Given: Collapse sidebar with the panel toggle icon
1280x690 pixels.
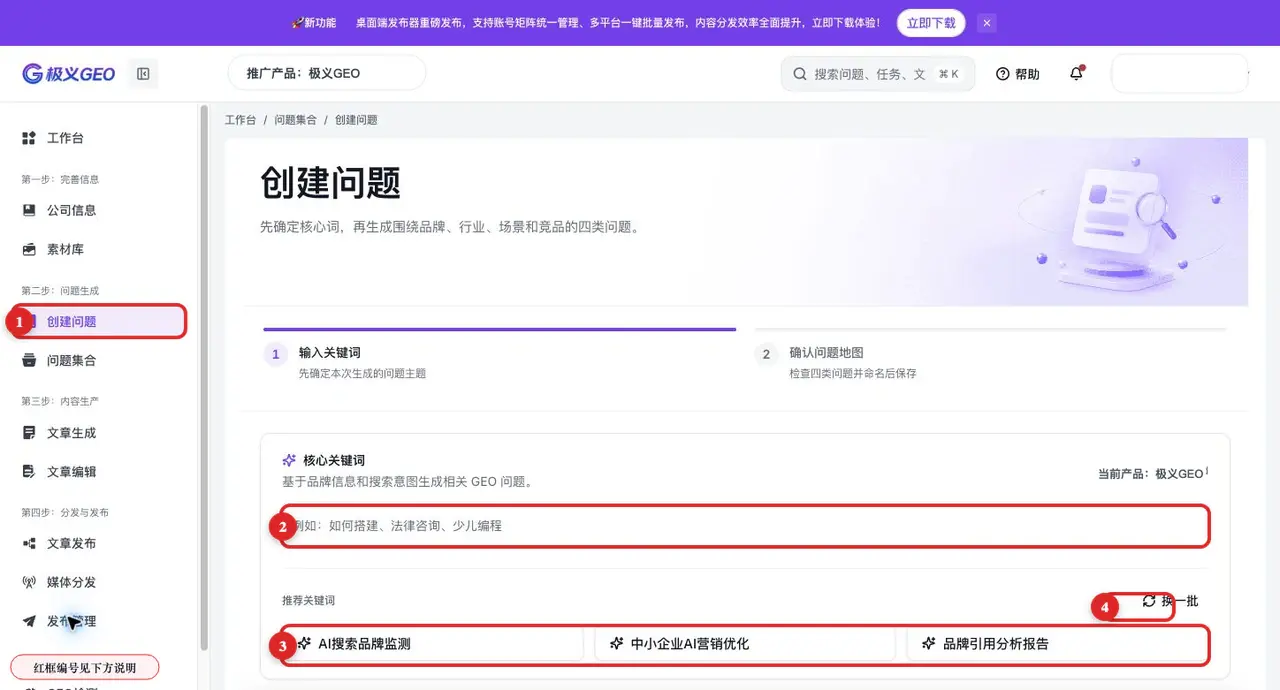Looking at the screenshot, I should (143, 74).
